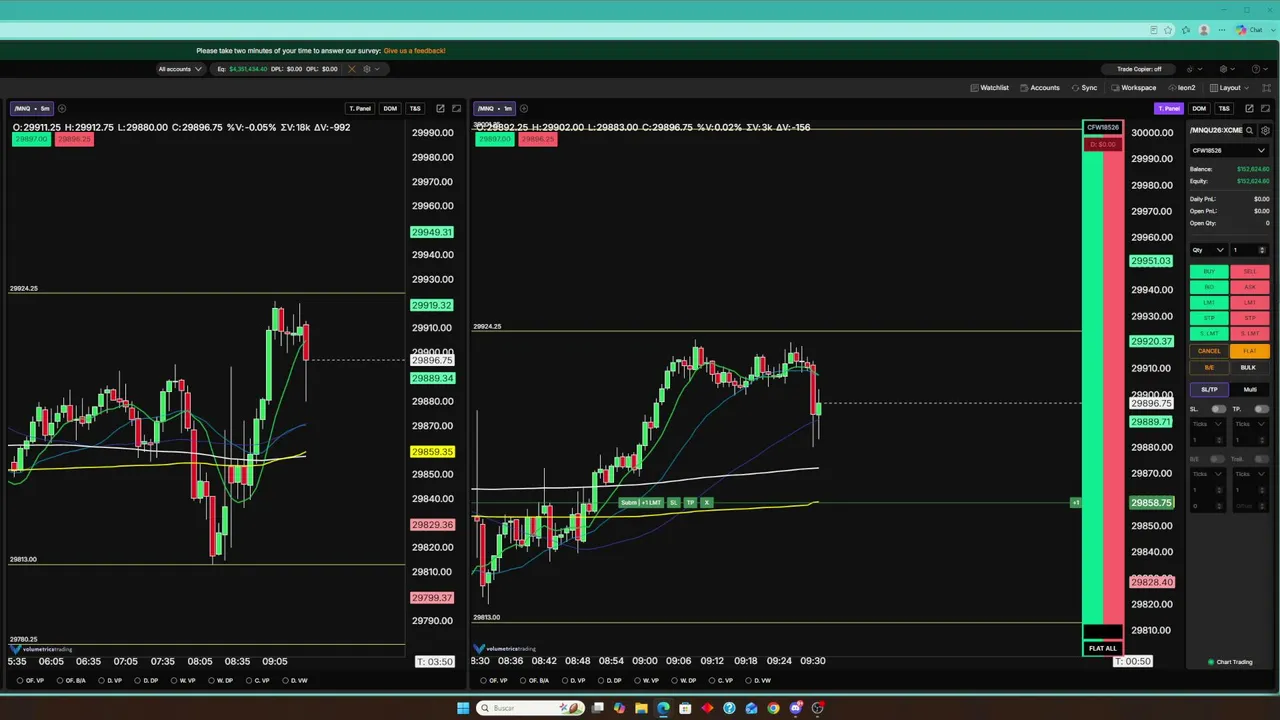1280x720 pixels.
Task: Expand the All accounts dropdown
Action: 180,69
